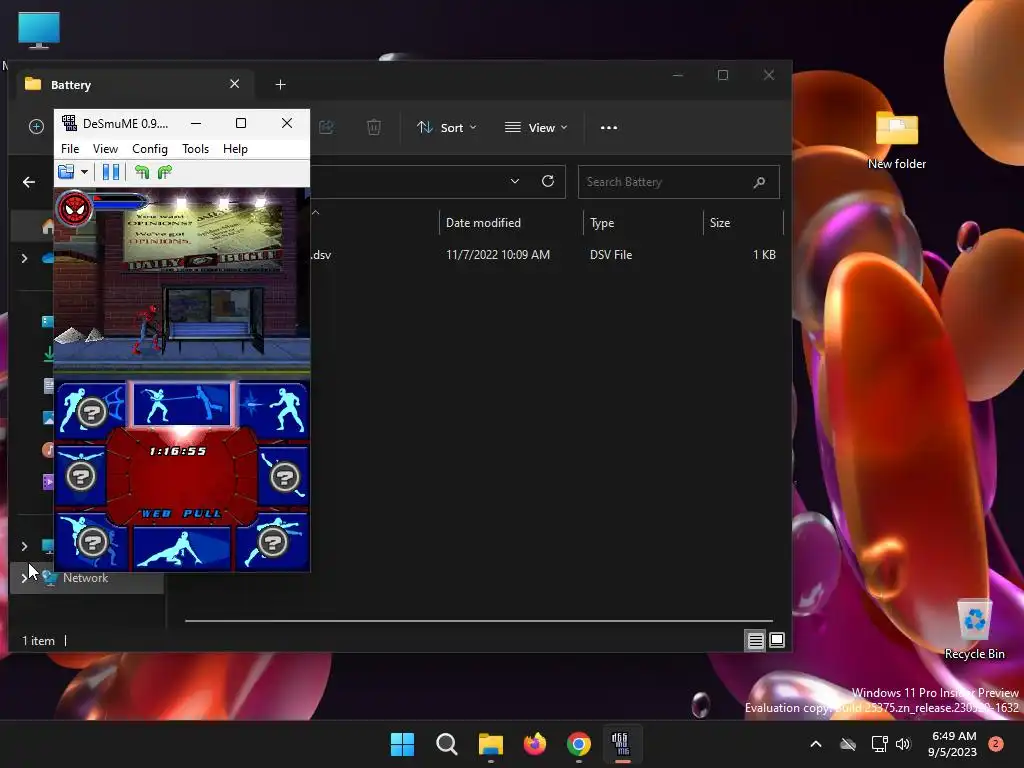Rotate display clockwise with the right green arrow

(165, 172)
